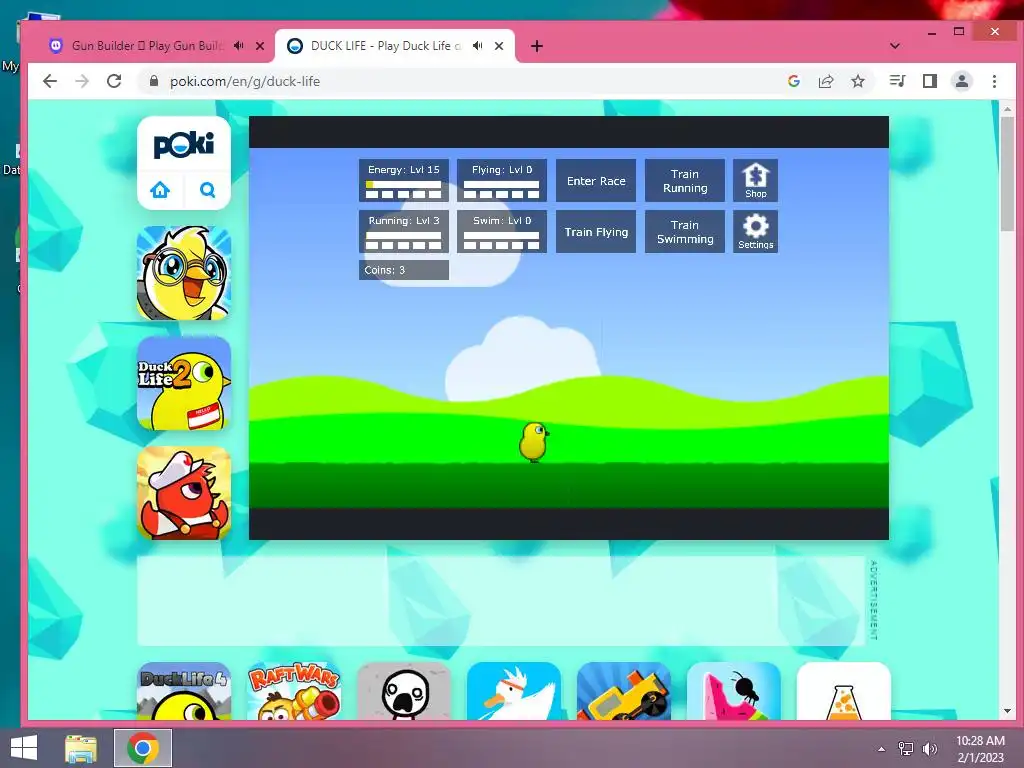
Task: Click the yellow duck character
Action: click(534, 442)
